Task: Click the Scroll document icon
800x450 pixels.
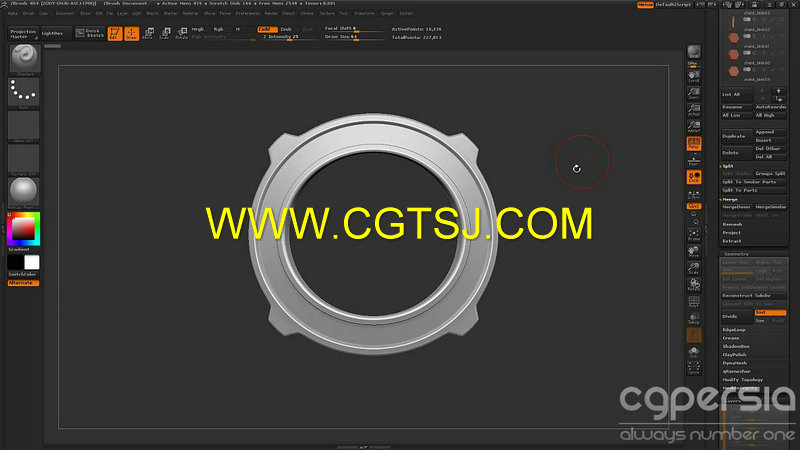Action: tap(694, 77)
